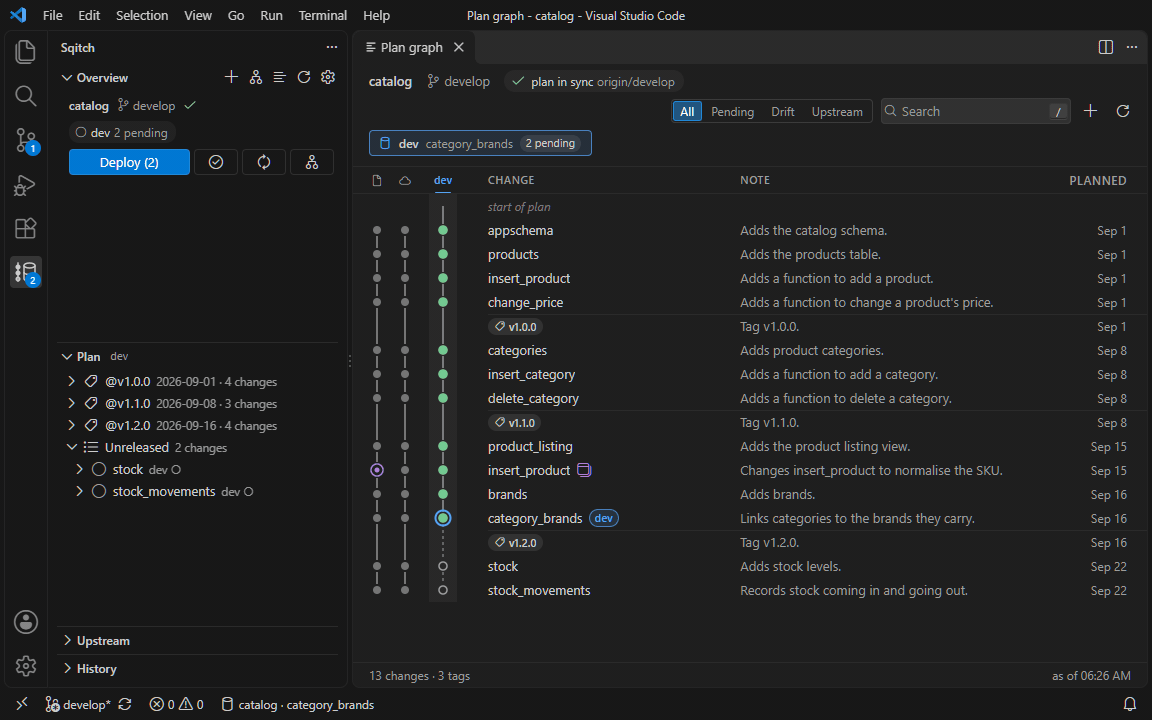Open the Selection menu
Image resolution: width=1152 pixels, height=720 pixels.
pos(142,15)
